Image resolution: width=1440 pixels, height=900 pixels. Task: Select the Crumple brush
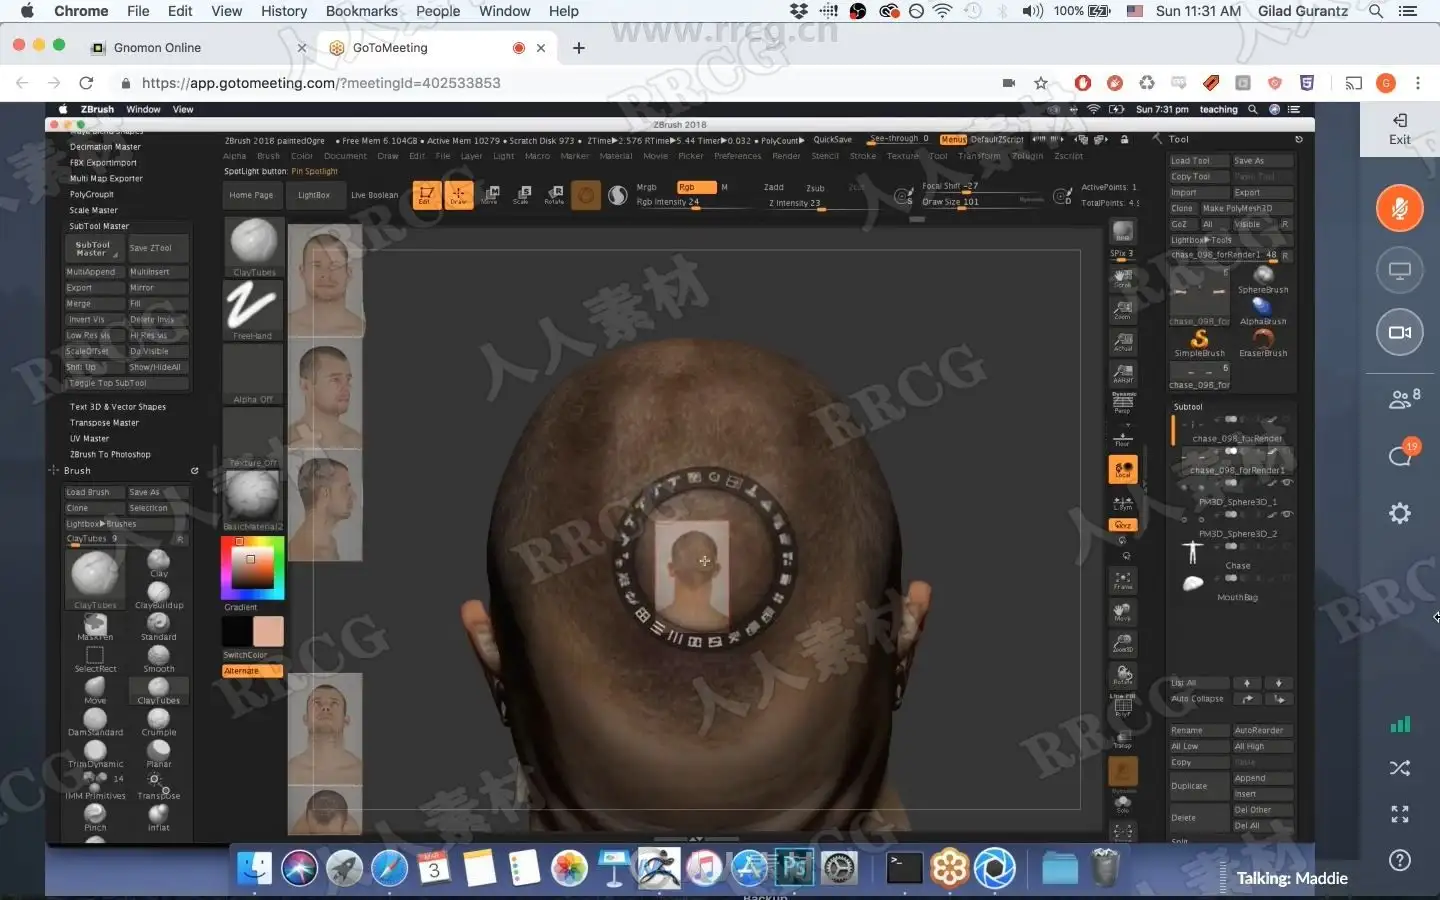tap(158, 720)
